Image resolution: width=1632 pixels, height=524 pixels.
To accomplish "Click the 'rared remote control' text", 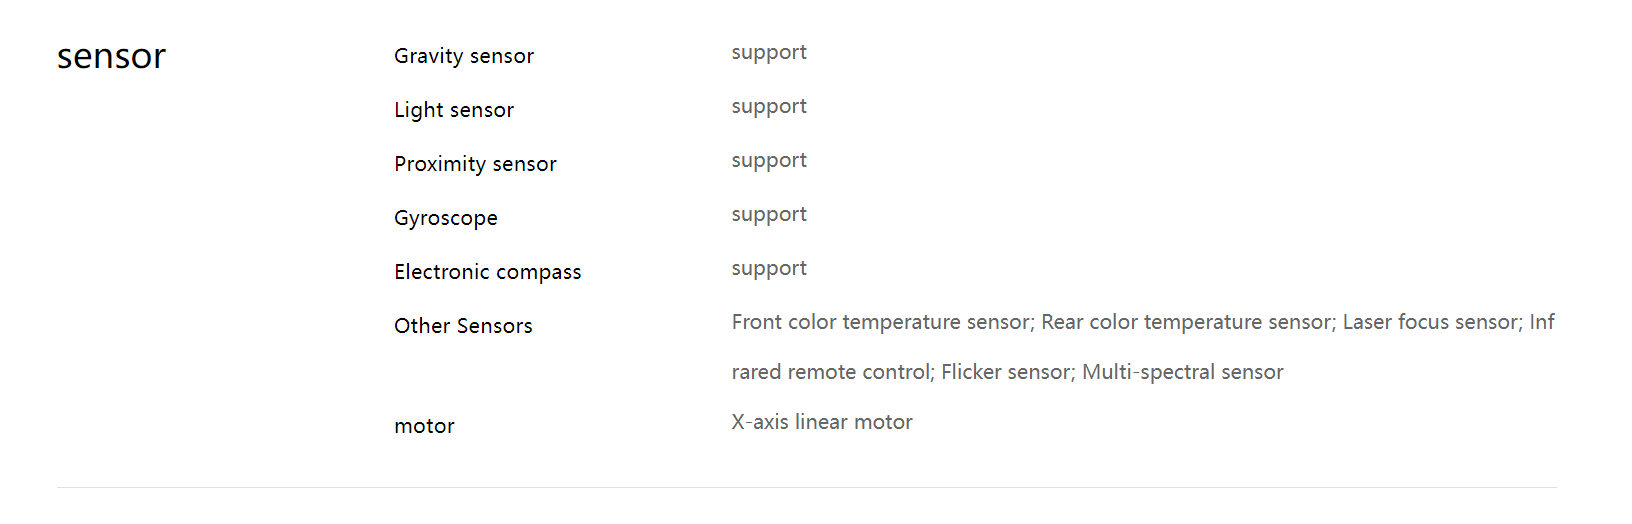I will click(831, 372).
